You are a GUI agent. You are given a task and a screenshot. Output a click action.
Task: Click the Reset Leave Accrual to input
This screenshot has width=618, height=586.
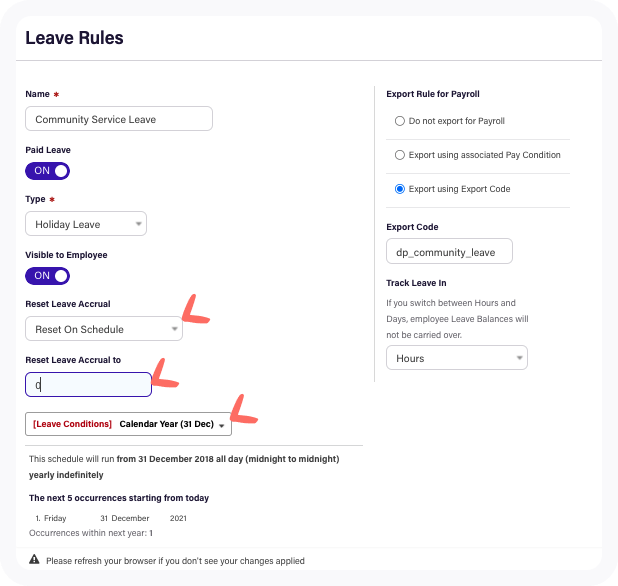coord(88,384)
